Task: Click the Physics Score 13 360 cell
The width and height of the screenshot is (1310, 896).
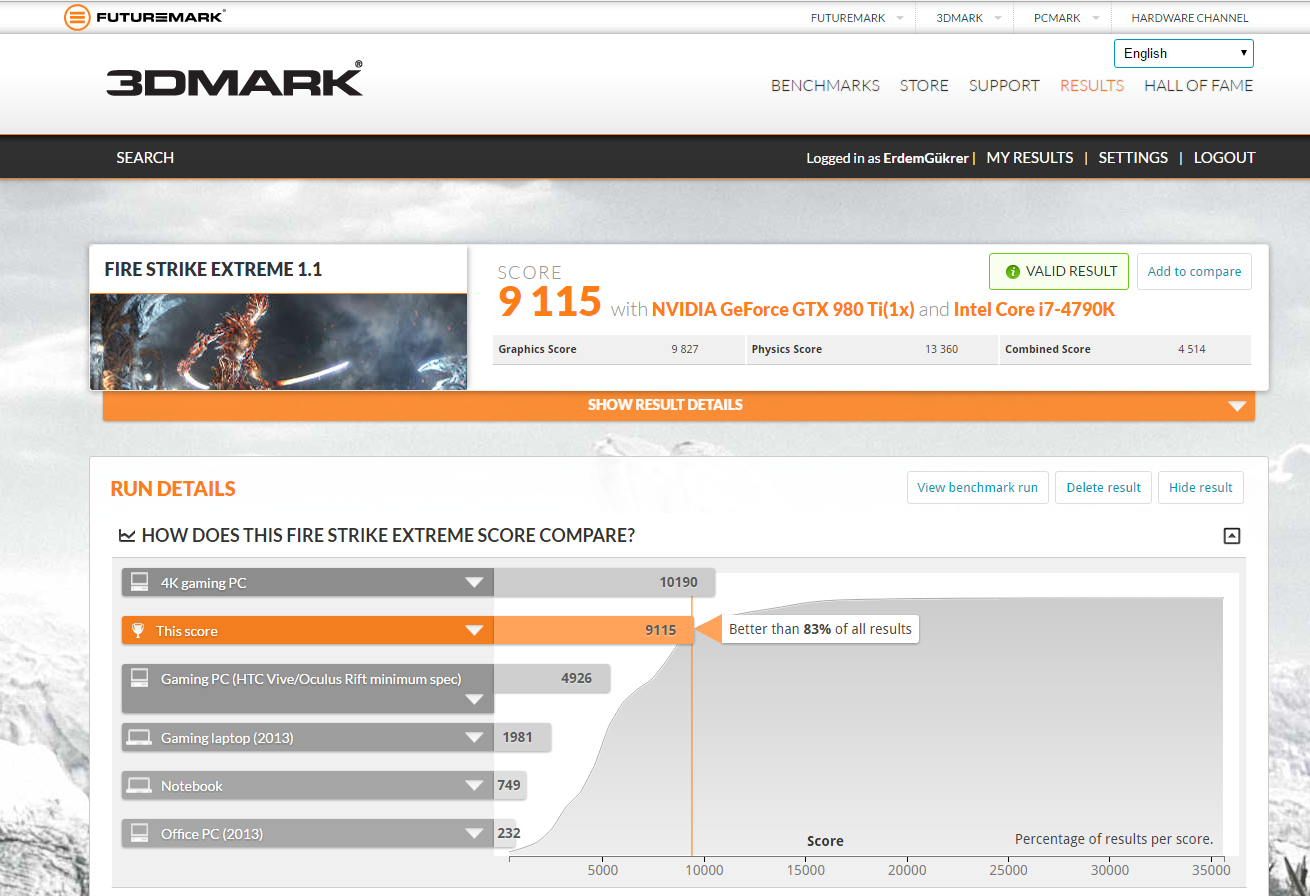Action: point(872,349)
